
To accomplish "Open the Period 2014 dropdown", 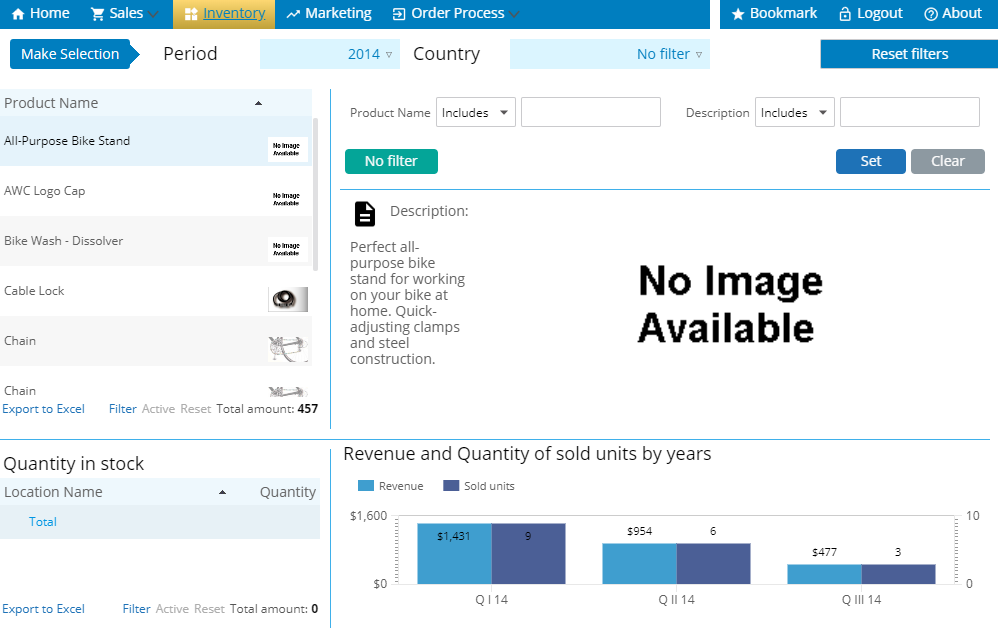I will coord(329,54).
